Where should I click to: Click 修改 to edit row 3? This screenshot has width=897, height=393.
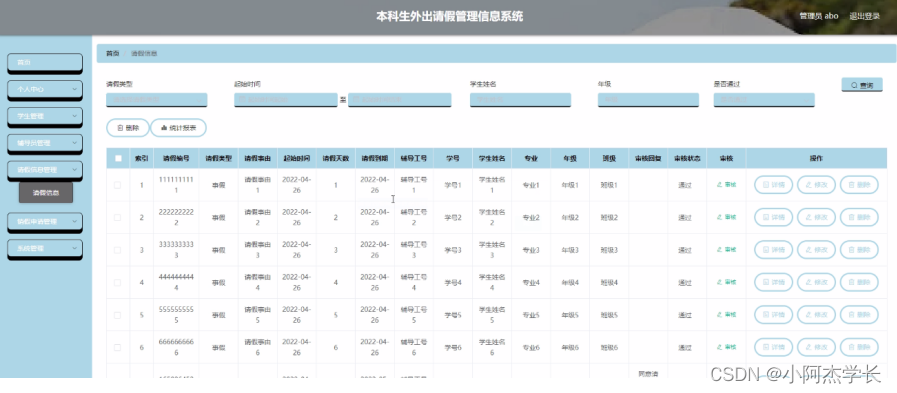click(816, 250)
